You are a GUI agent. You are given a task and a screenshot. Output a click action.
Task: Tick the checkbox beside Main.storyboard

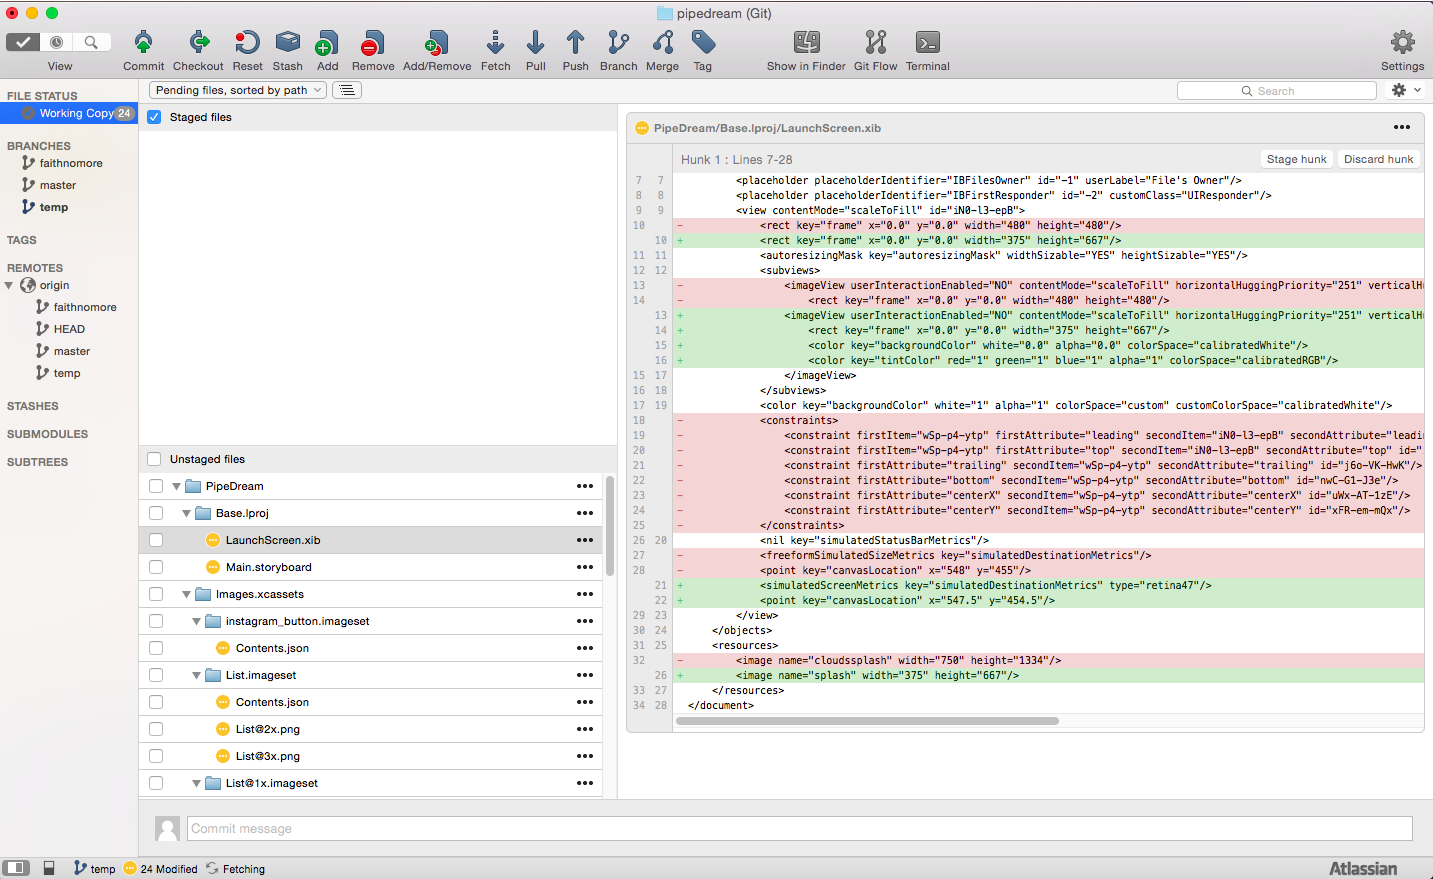click(156, 567)
